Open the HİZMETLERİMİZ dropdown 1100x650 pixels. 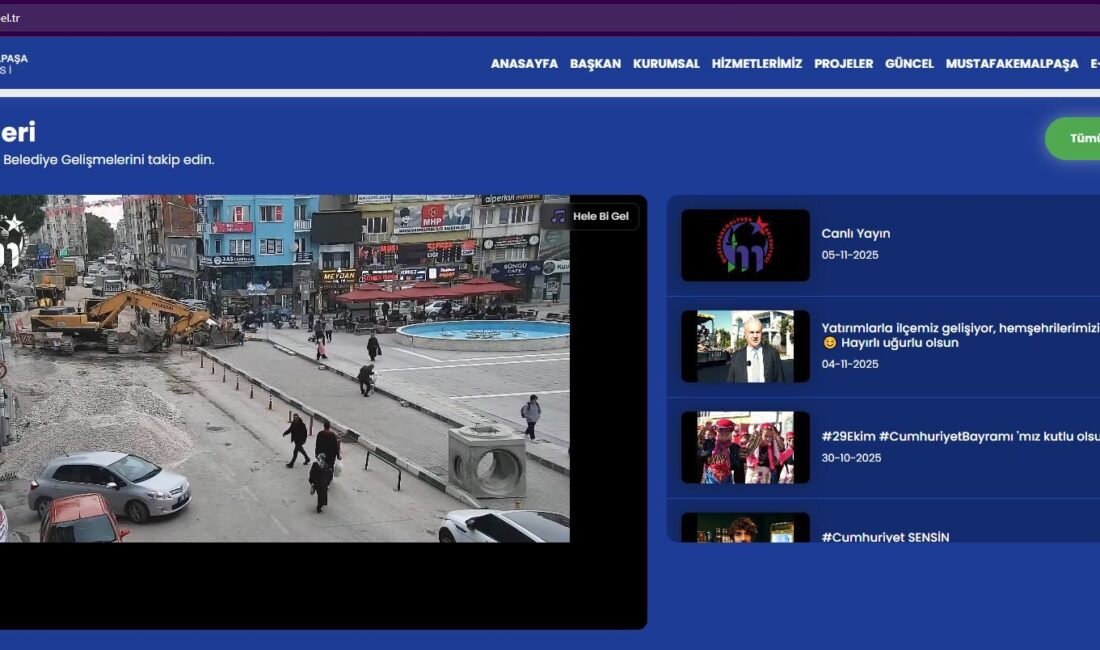coord(755,64)
